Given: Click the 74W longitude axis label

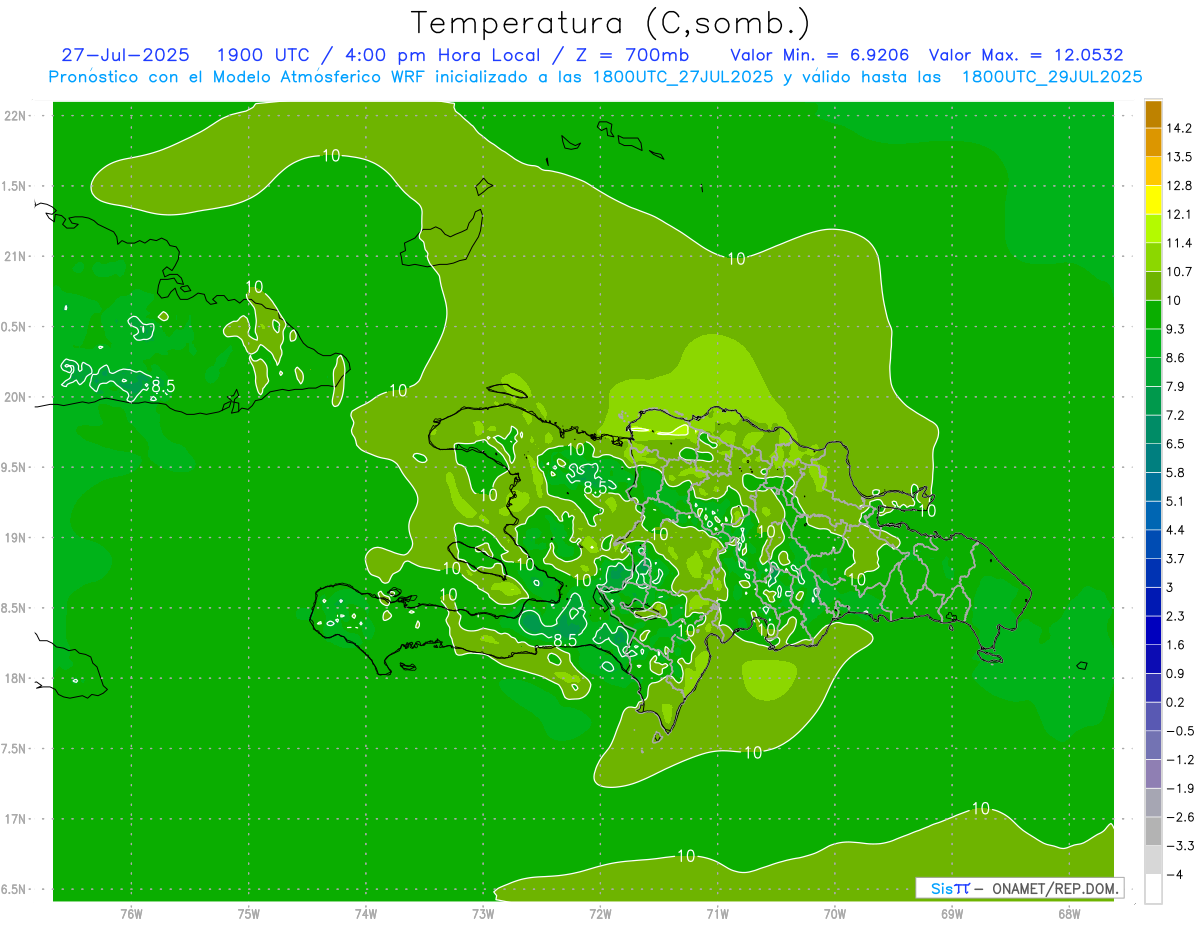Looking at the screenshot, I should tap(366, 913).
